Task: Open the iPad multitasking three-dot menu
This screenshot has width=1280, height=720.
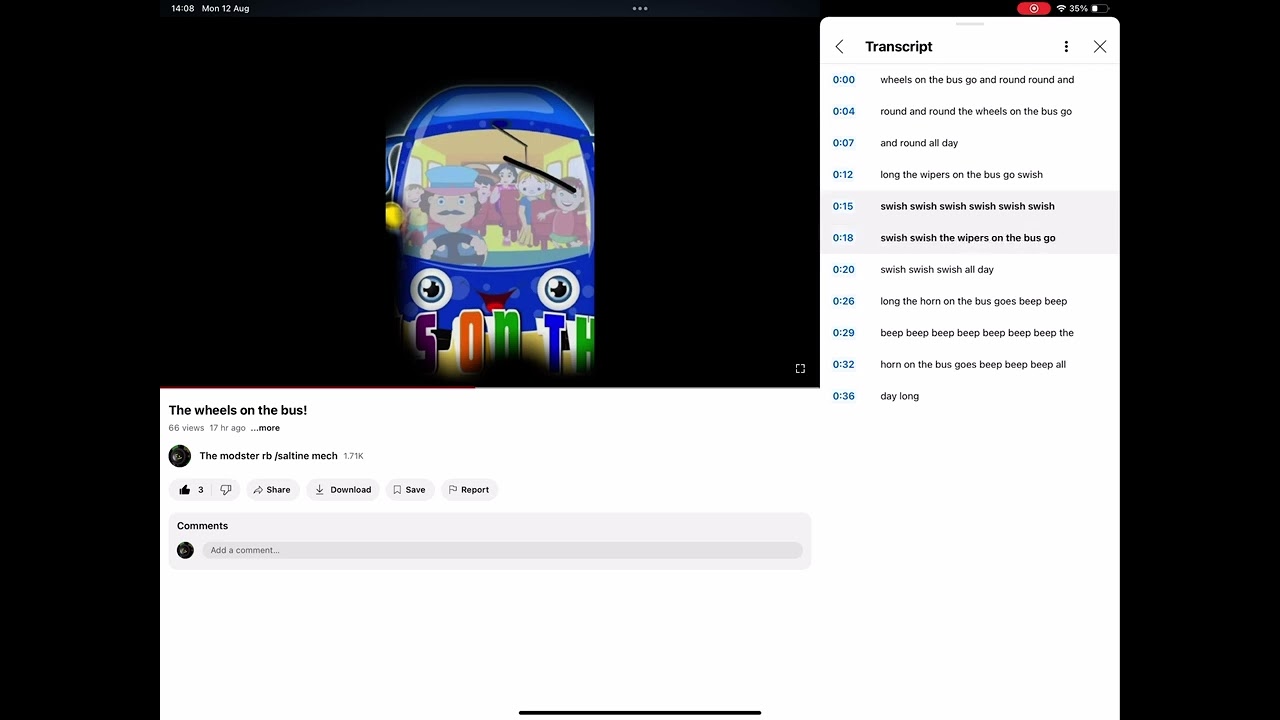Action: click(640, 8)
